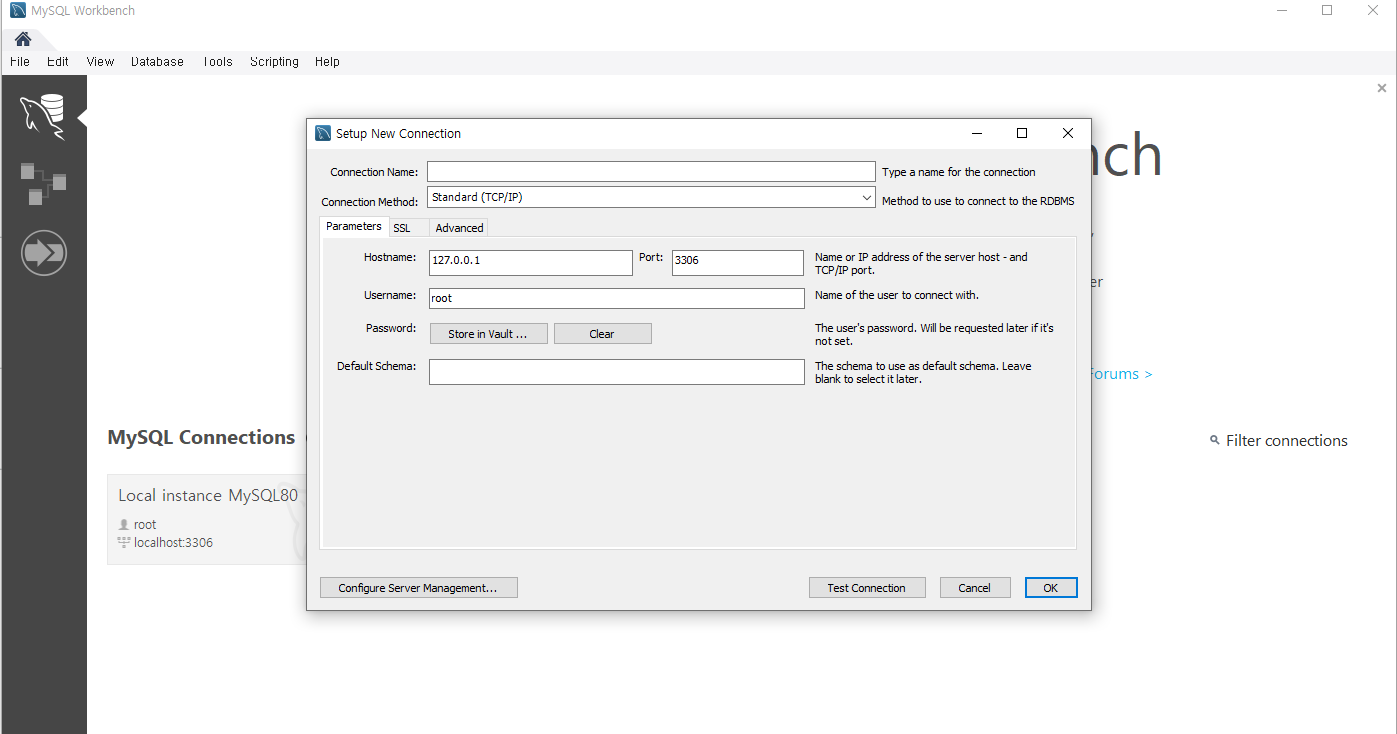Cancel the new connection dialog
Image resolution: width=1397 pixels, height=734 pixels.
coord(974,588)
